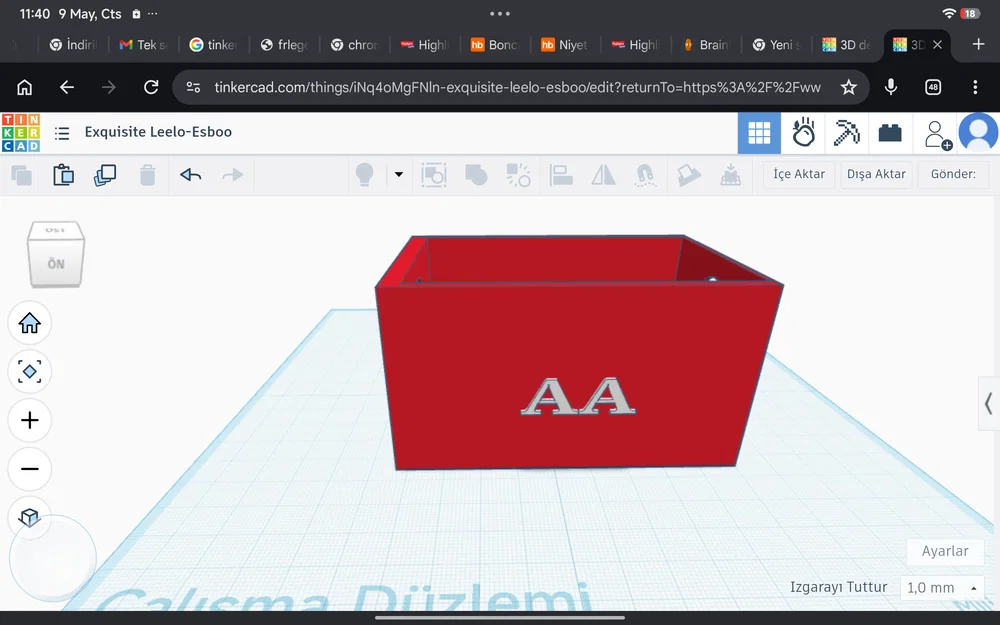This screenshot has width=1000, height=625.
Task: Click the Dışa Aktar button
Action: (876, 174)
